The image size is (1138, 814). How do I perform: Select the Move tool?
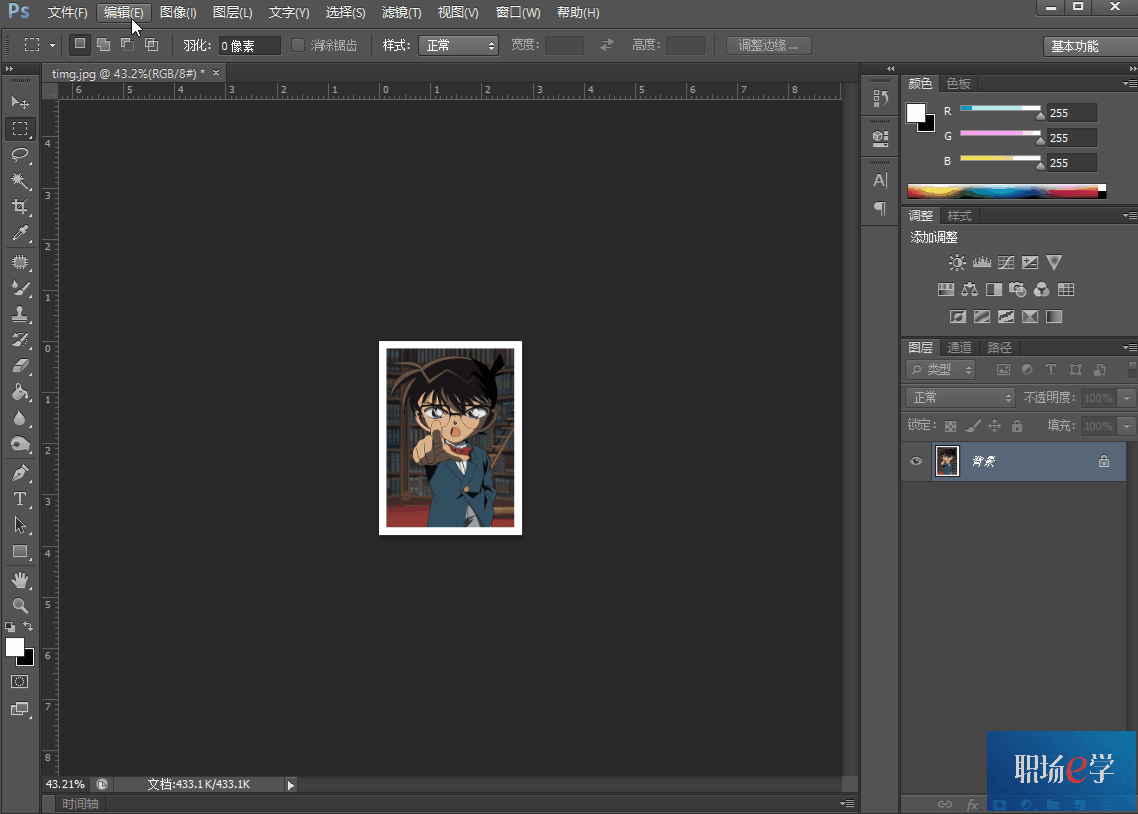point(19,103)
